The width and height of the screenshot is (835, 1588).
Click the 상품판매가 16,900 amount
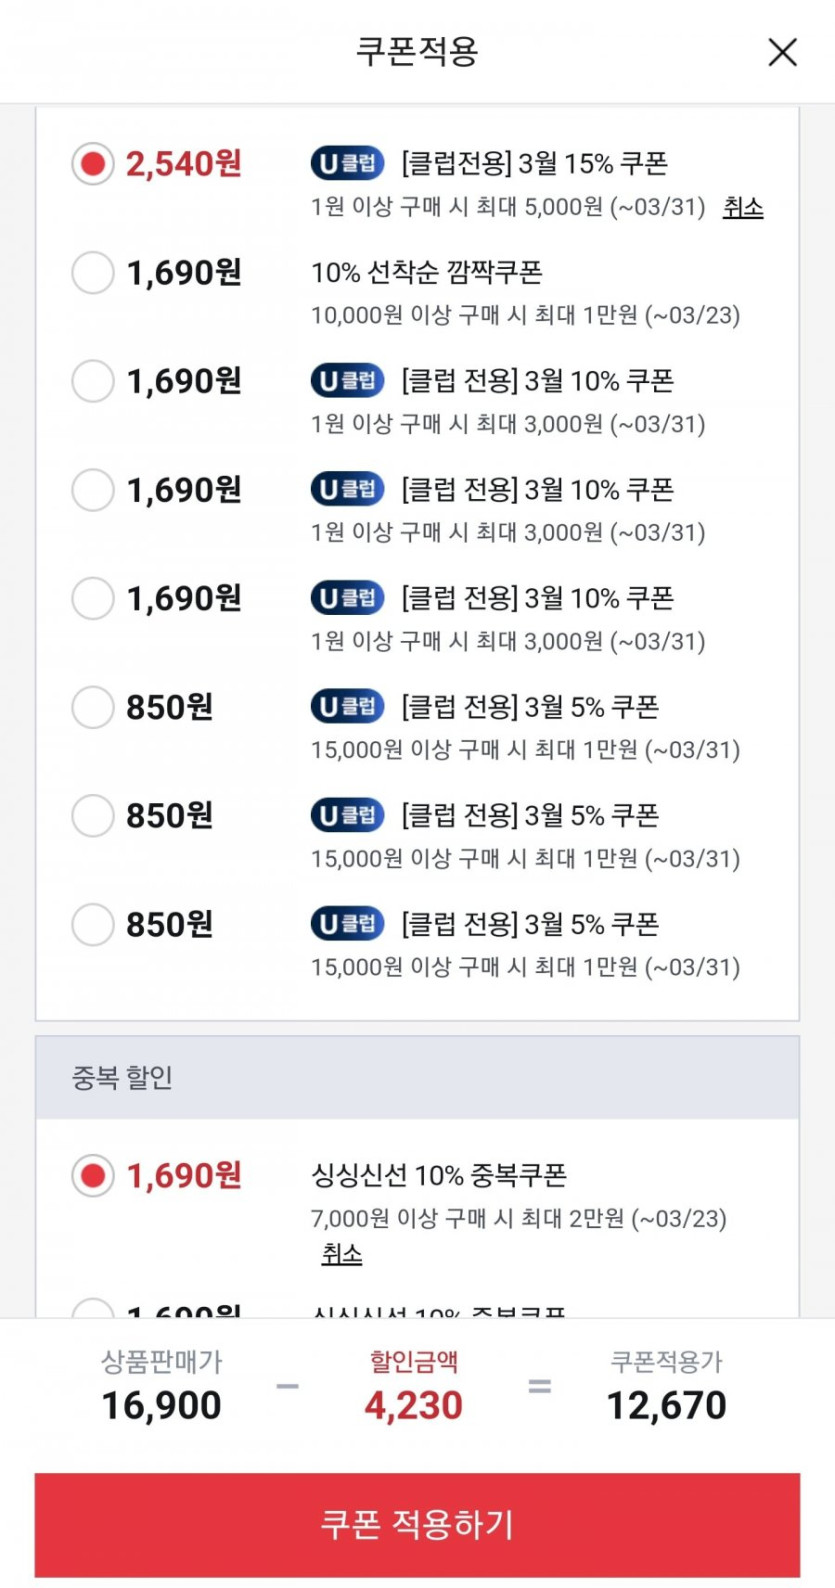(x=161, y=1405)
